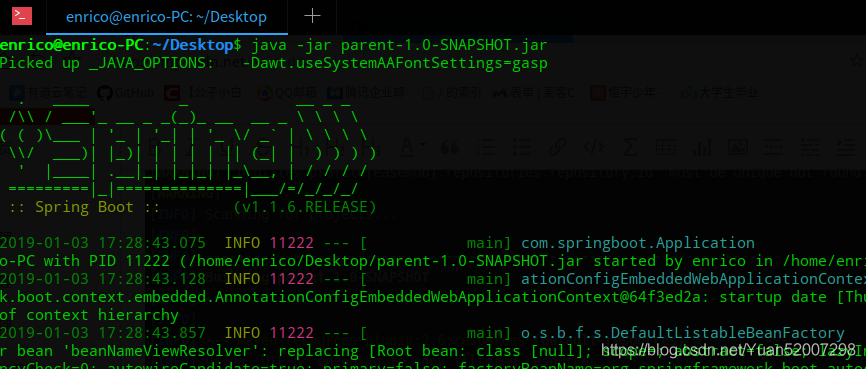The height and width of the screenshot is (369, 866).
Task: Open the QQ邮箱 bookmark in background browser
Action: pyautogui.click(x=287, y=93)
